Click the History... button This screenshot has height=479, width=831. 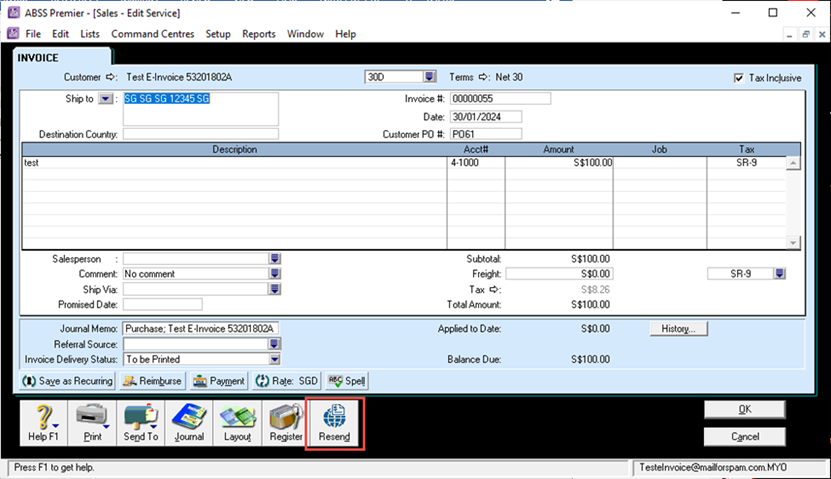click(679, 328)
